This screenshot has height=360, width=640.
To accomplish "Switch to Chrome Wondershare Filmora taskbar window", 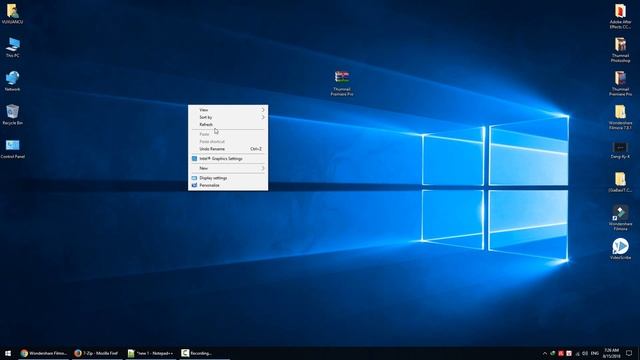I will click(43, 353).
